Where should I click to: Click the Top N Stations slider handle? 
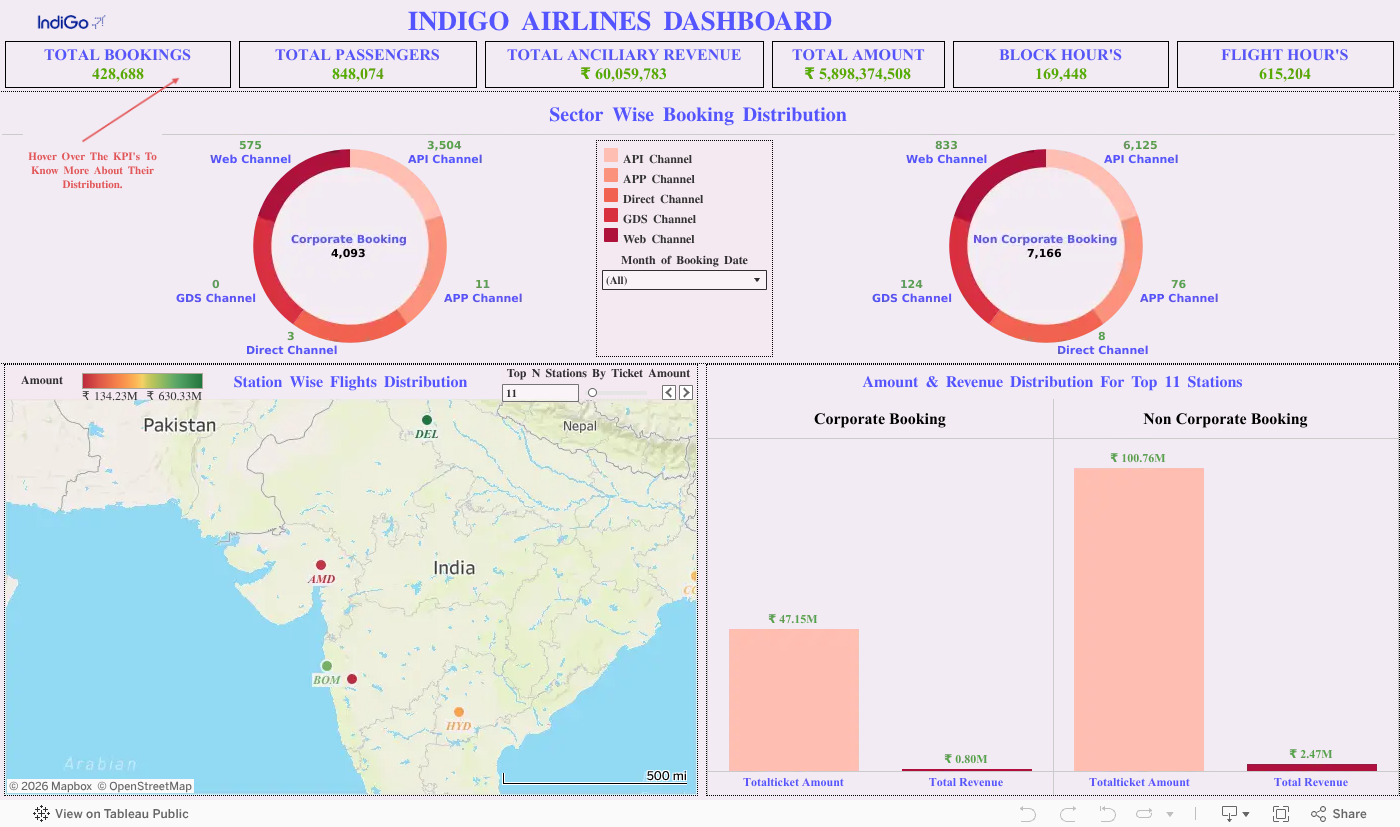(592, 393)
